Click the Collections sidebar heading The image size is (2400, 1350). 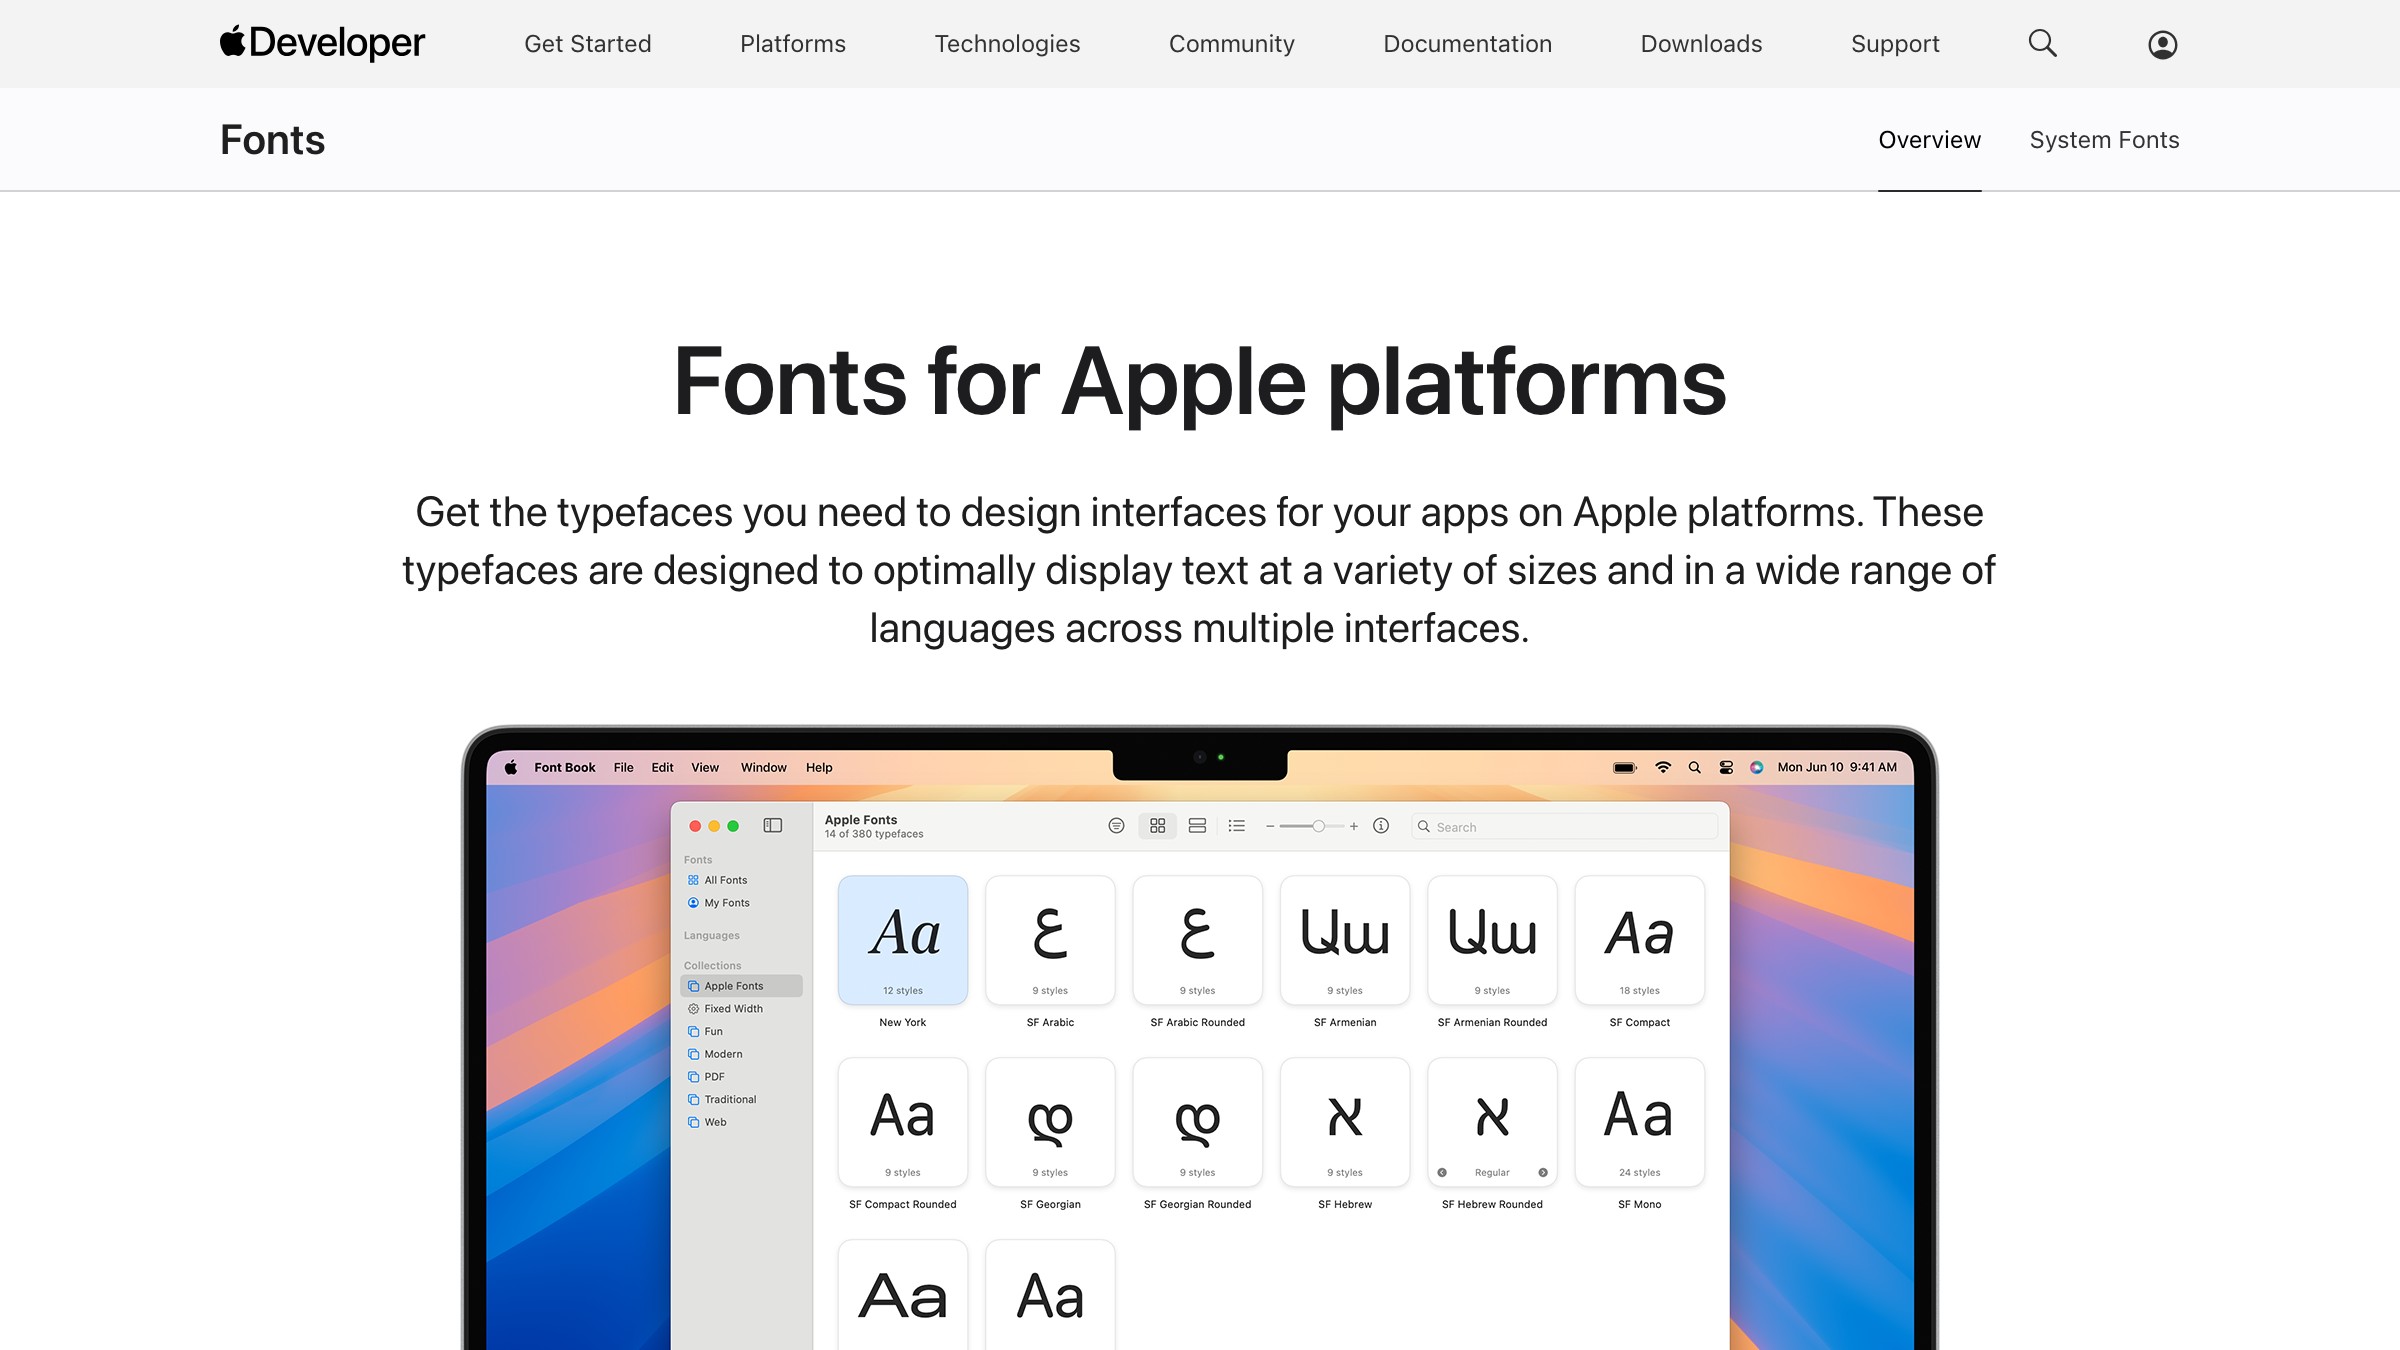point(712,965)
